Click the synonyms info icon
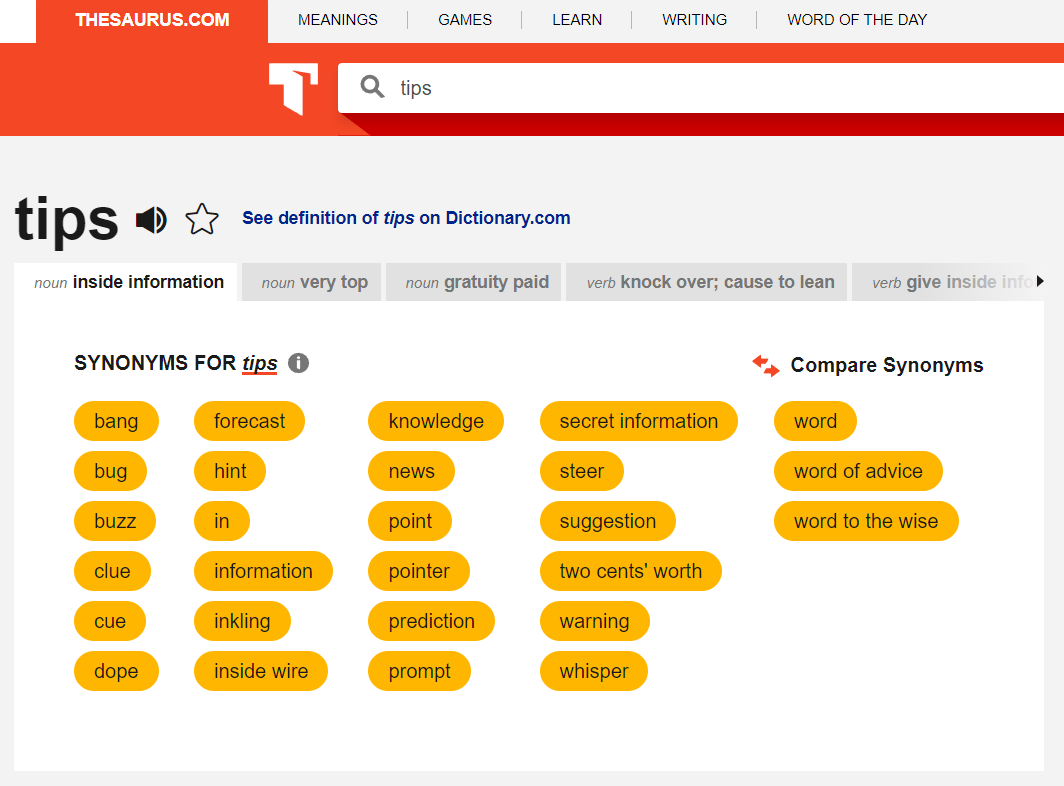This screenshot has width=1064, height=786. (x=298, y=363)
